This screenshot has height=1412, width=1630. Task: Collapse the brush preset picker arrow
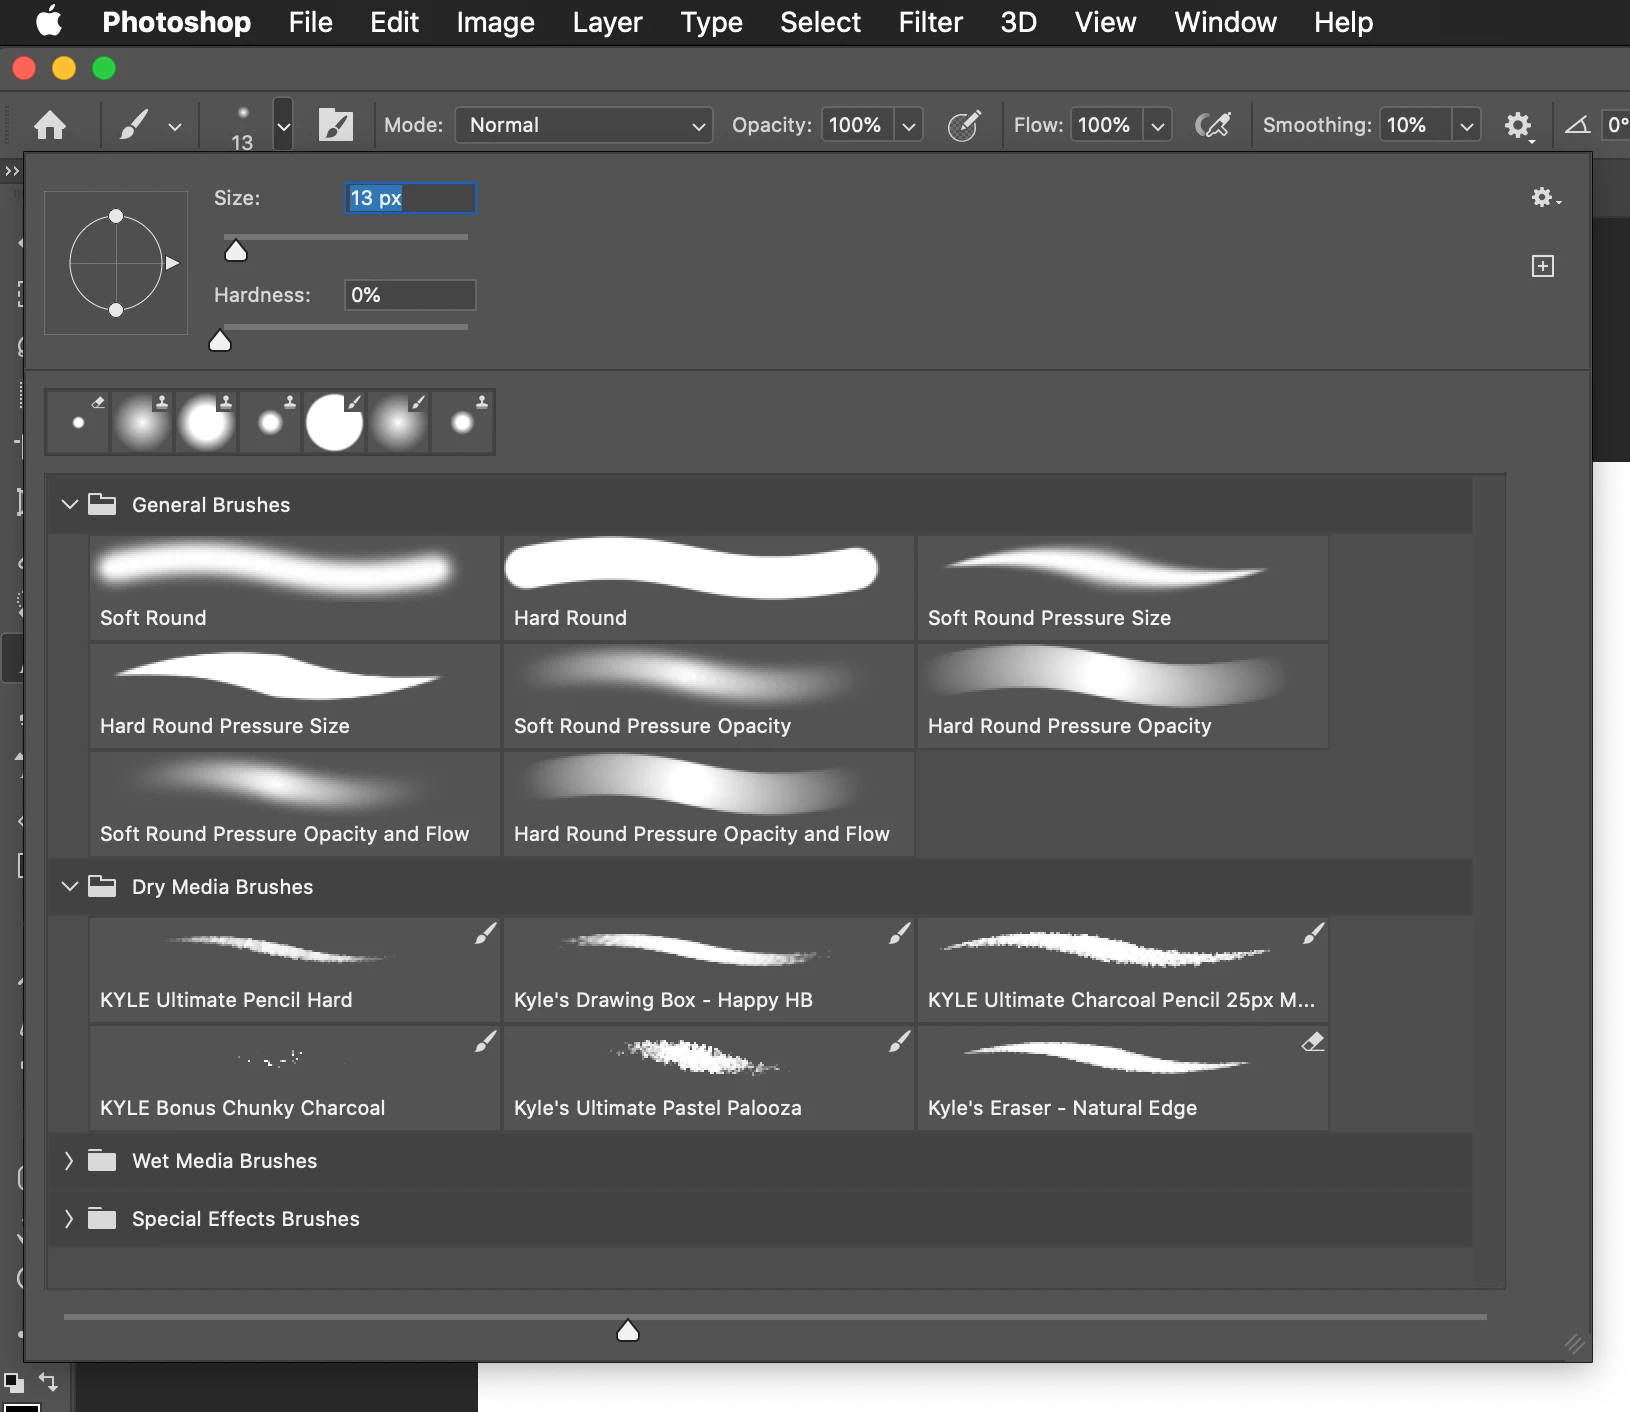pos(283,126)
